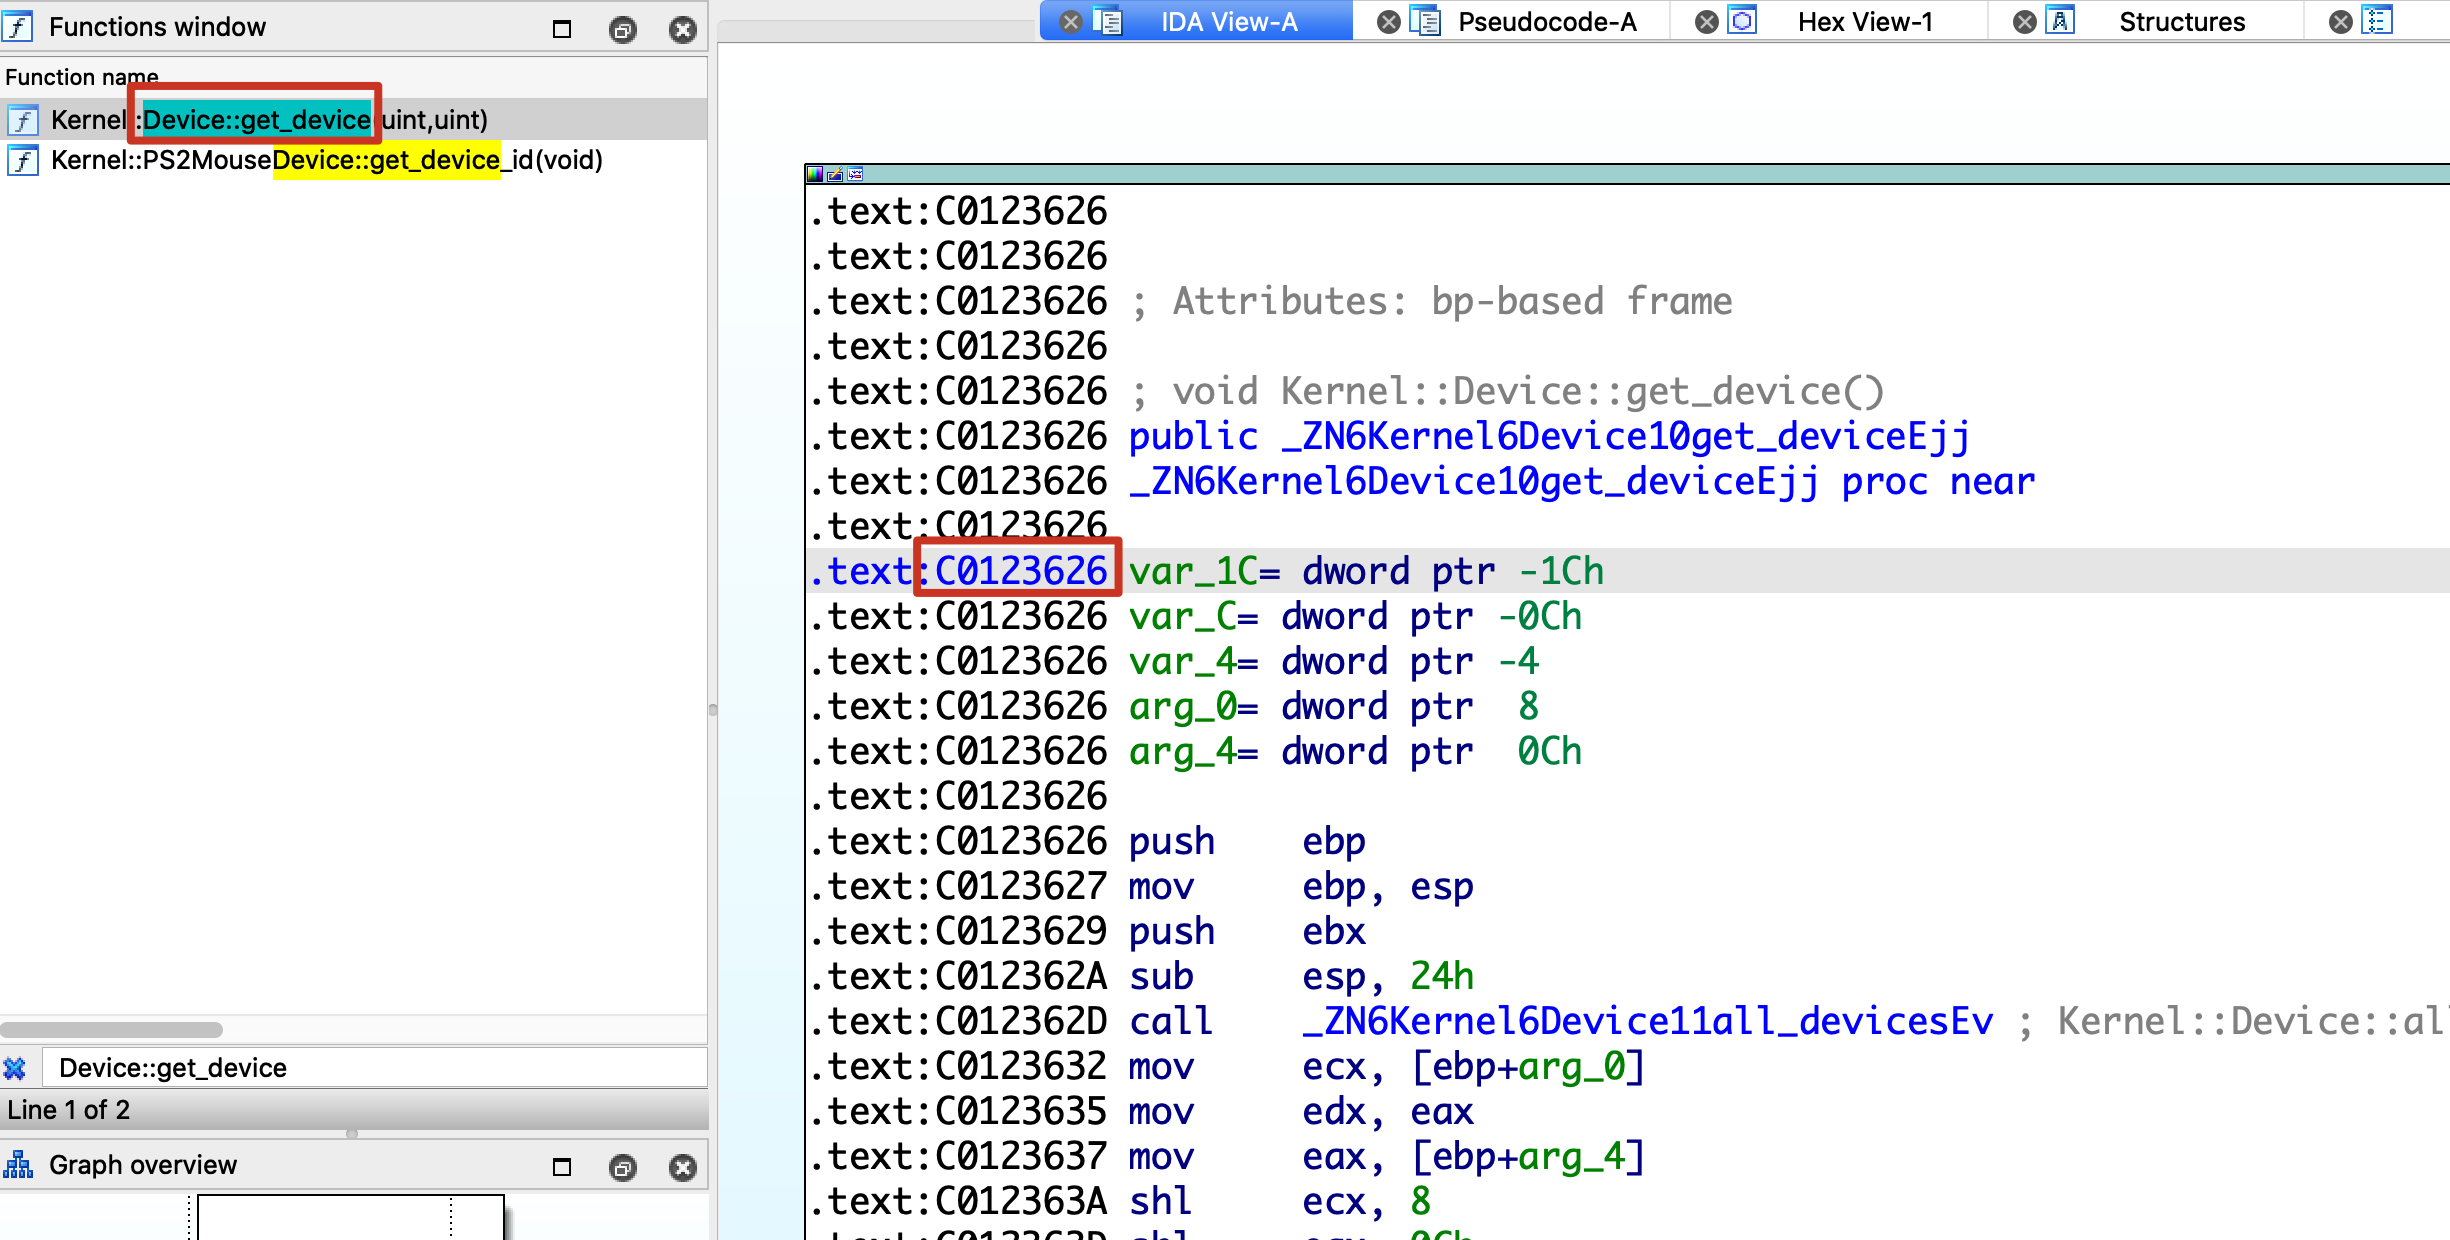Maximize the Functions window panel
Image resolution: width=2450 pixels, height=1240 pixels.
click(562, 29)
